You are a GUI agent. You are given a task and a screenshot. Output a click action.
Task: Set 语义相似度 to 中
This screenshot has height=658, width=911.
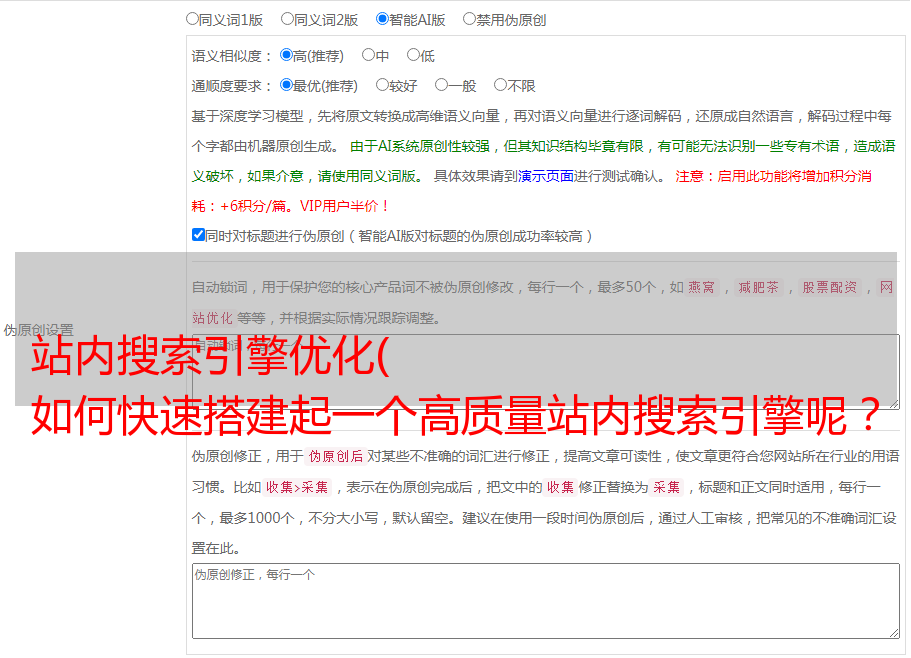[x=368, y=55]
